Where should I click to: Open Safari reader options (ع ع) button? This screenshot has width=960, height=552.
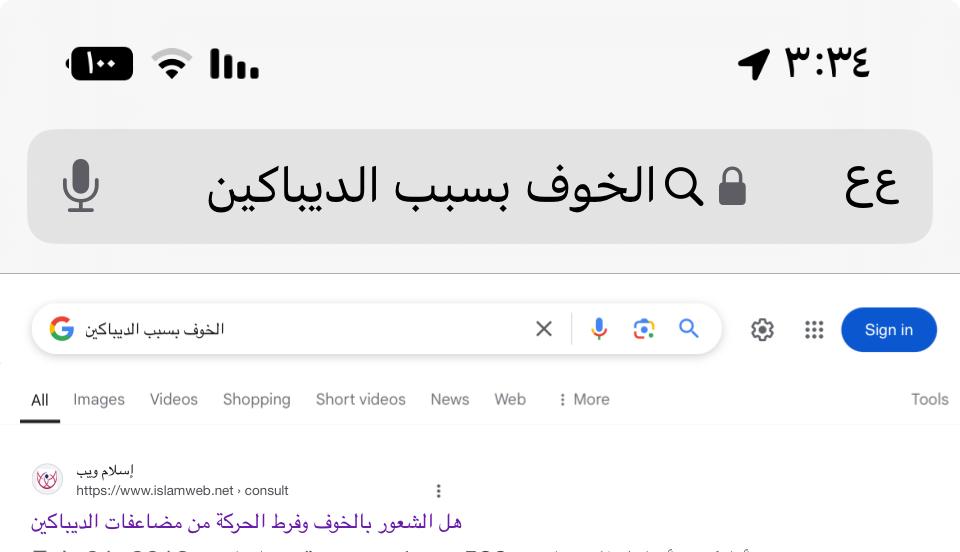point(871,186)
